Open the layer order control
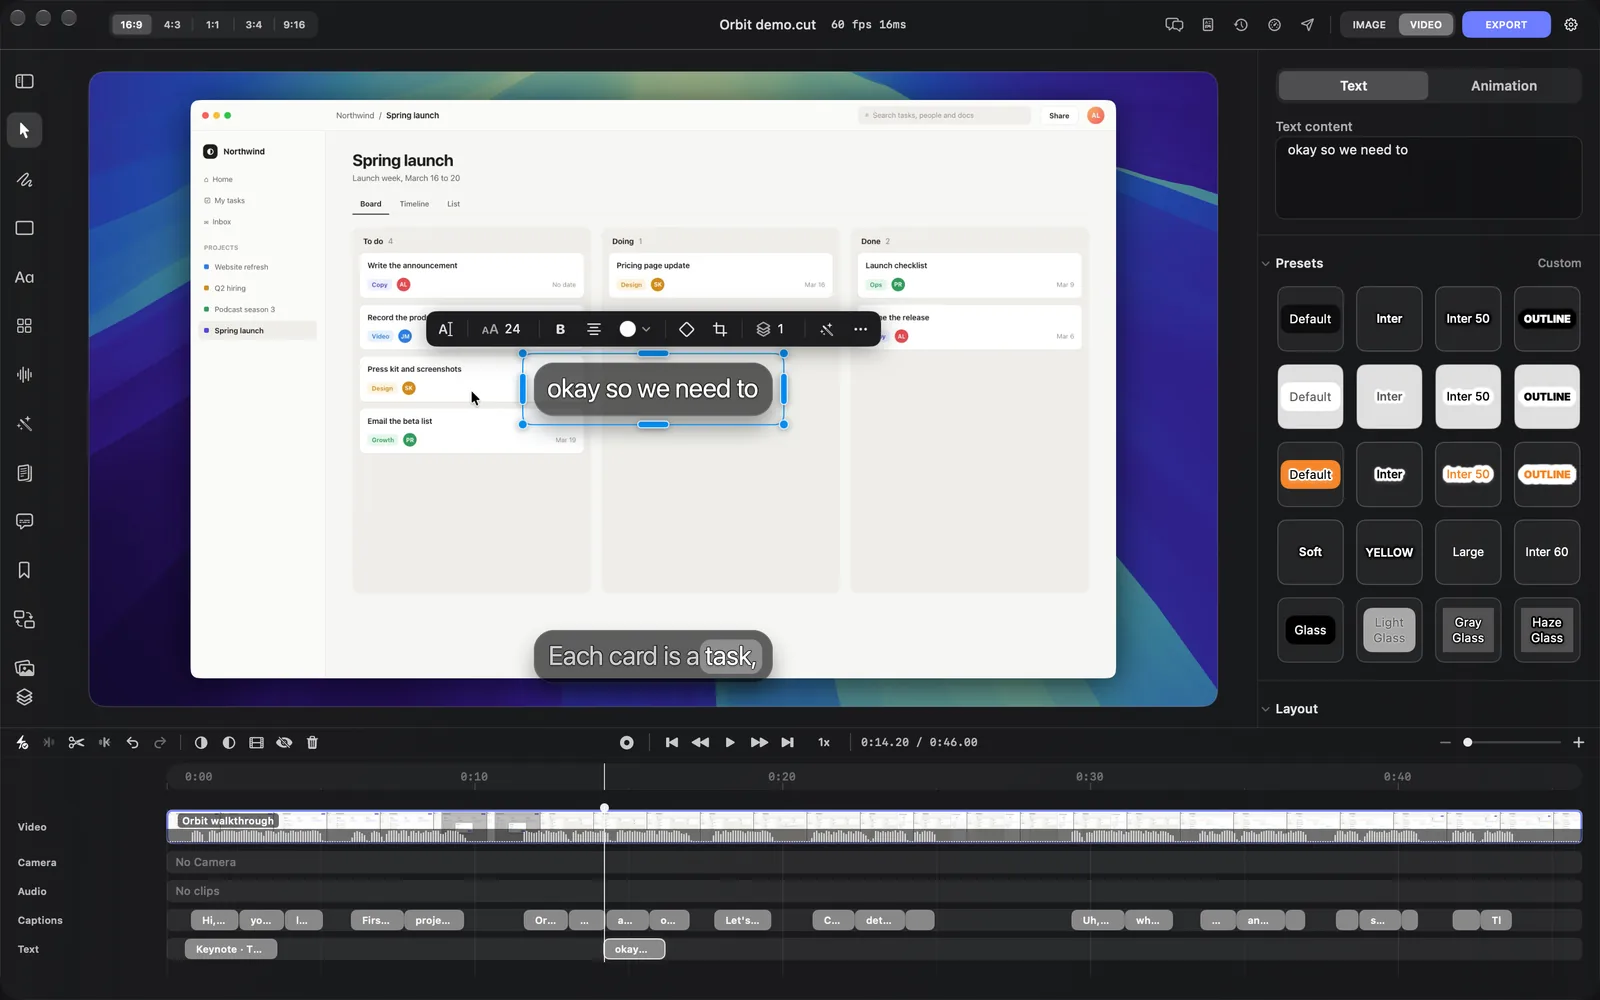This screenshot has height=1000, width=1600. 770,329
